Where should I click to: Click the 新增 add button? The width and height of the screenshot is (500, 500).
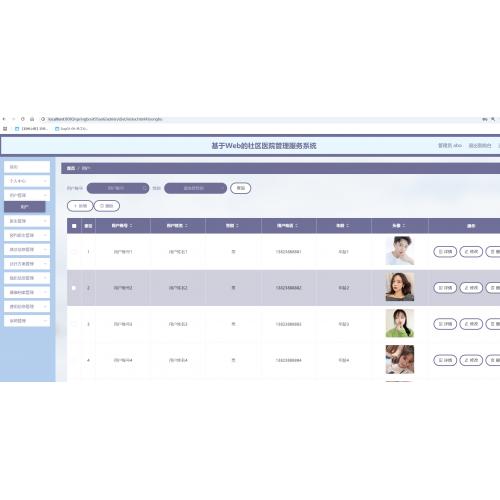pyautogui.click(x=80, y=206)
